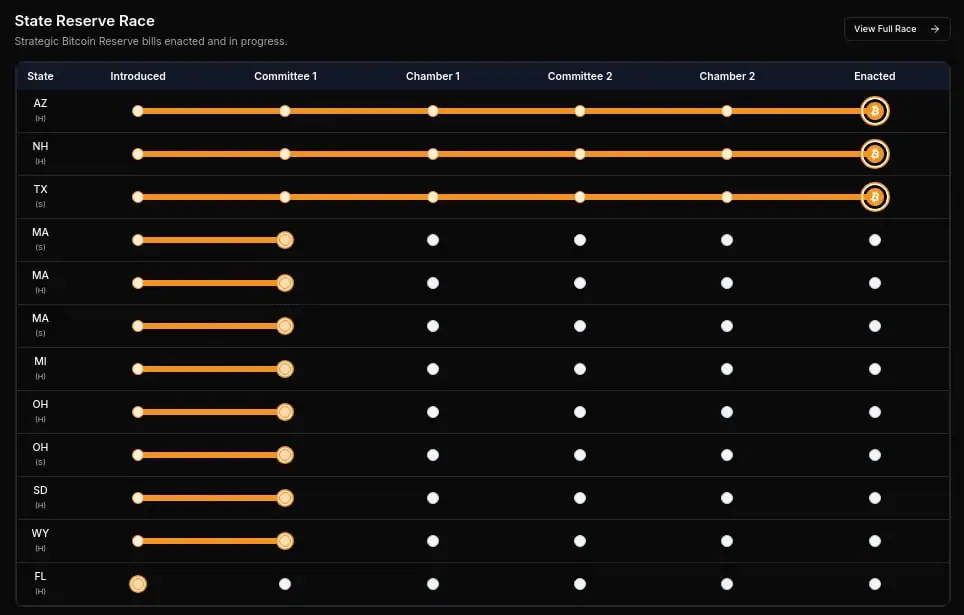Click the Bitcoin icon in the AZ row

(x=874, y=111)
